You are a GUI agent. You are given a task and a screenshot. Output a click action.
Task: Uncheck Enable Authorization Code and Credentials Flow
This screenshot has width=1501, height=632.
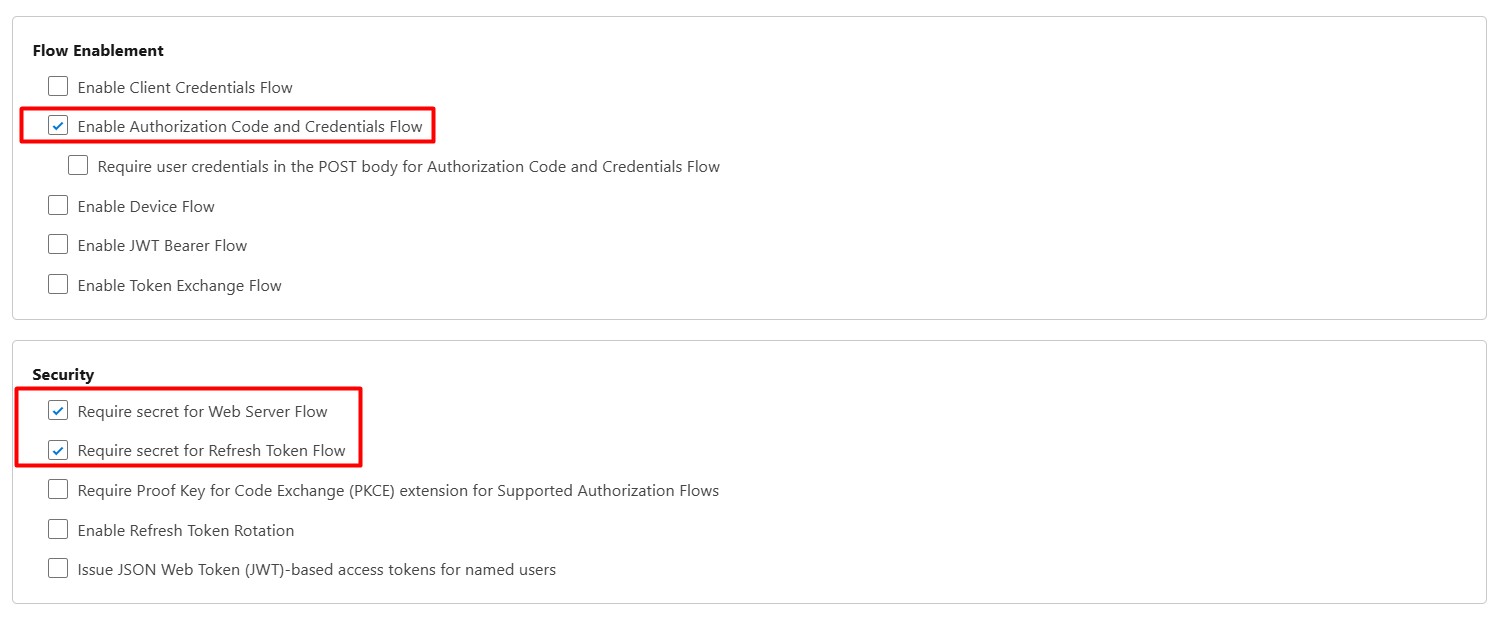(58, 125)
